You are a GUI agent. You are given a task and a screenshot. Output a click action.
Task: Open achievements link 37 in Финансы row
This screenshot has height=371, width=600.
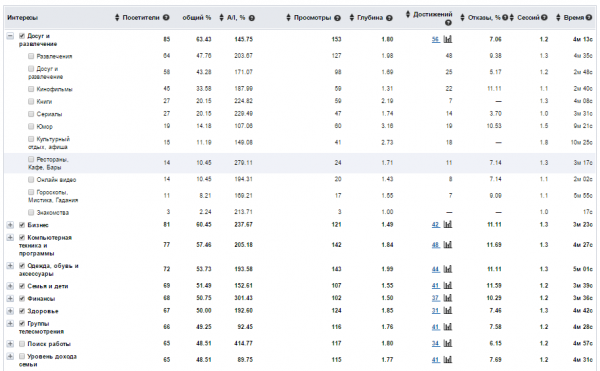[x=435, y=298]
